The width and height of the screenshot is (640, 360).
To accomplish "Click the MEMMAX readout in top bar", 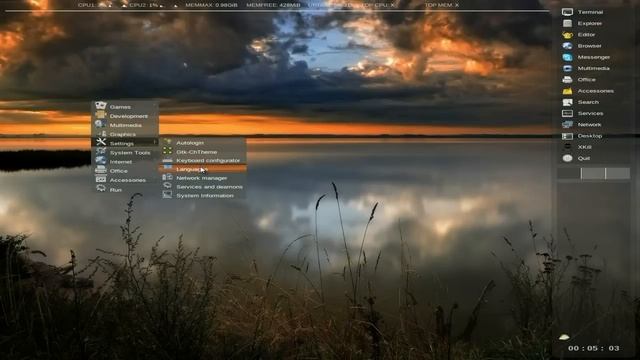I will (x=211, y=5).
